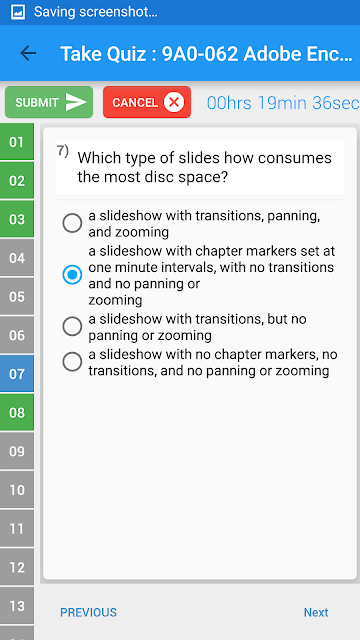Tap the back arrow icon
360x640 pixels.
(28, 53)
